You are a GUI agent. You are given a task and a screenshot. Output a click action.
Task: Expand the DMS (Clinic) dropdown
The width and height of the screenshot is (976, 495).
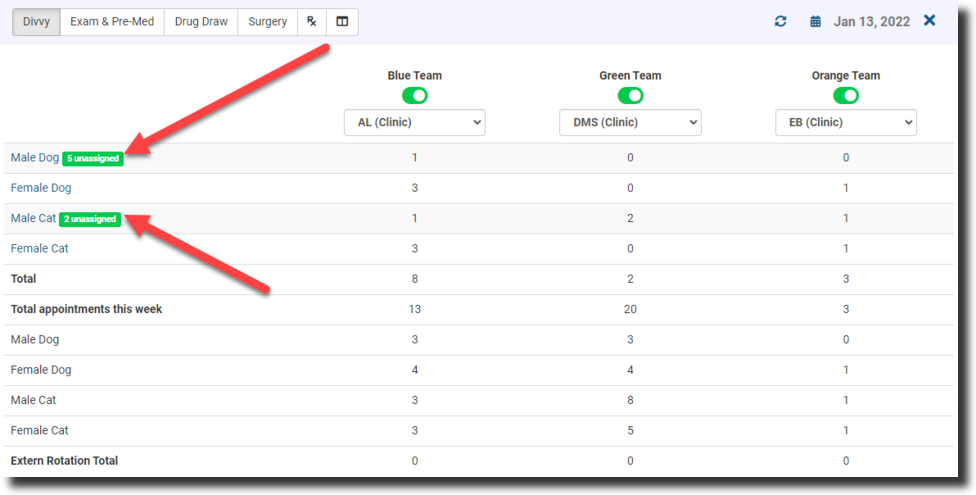point(630,123)
